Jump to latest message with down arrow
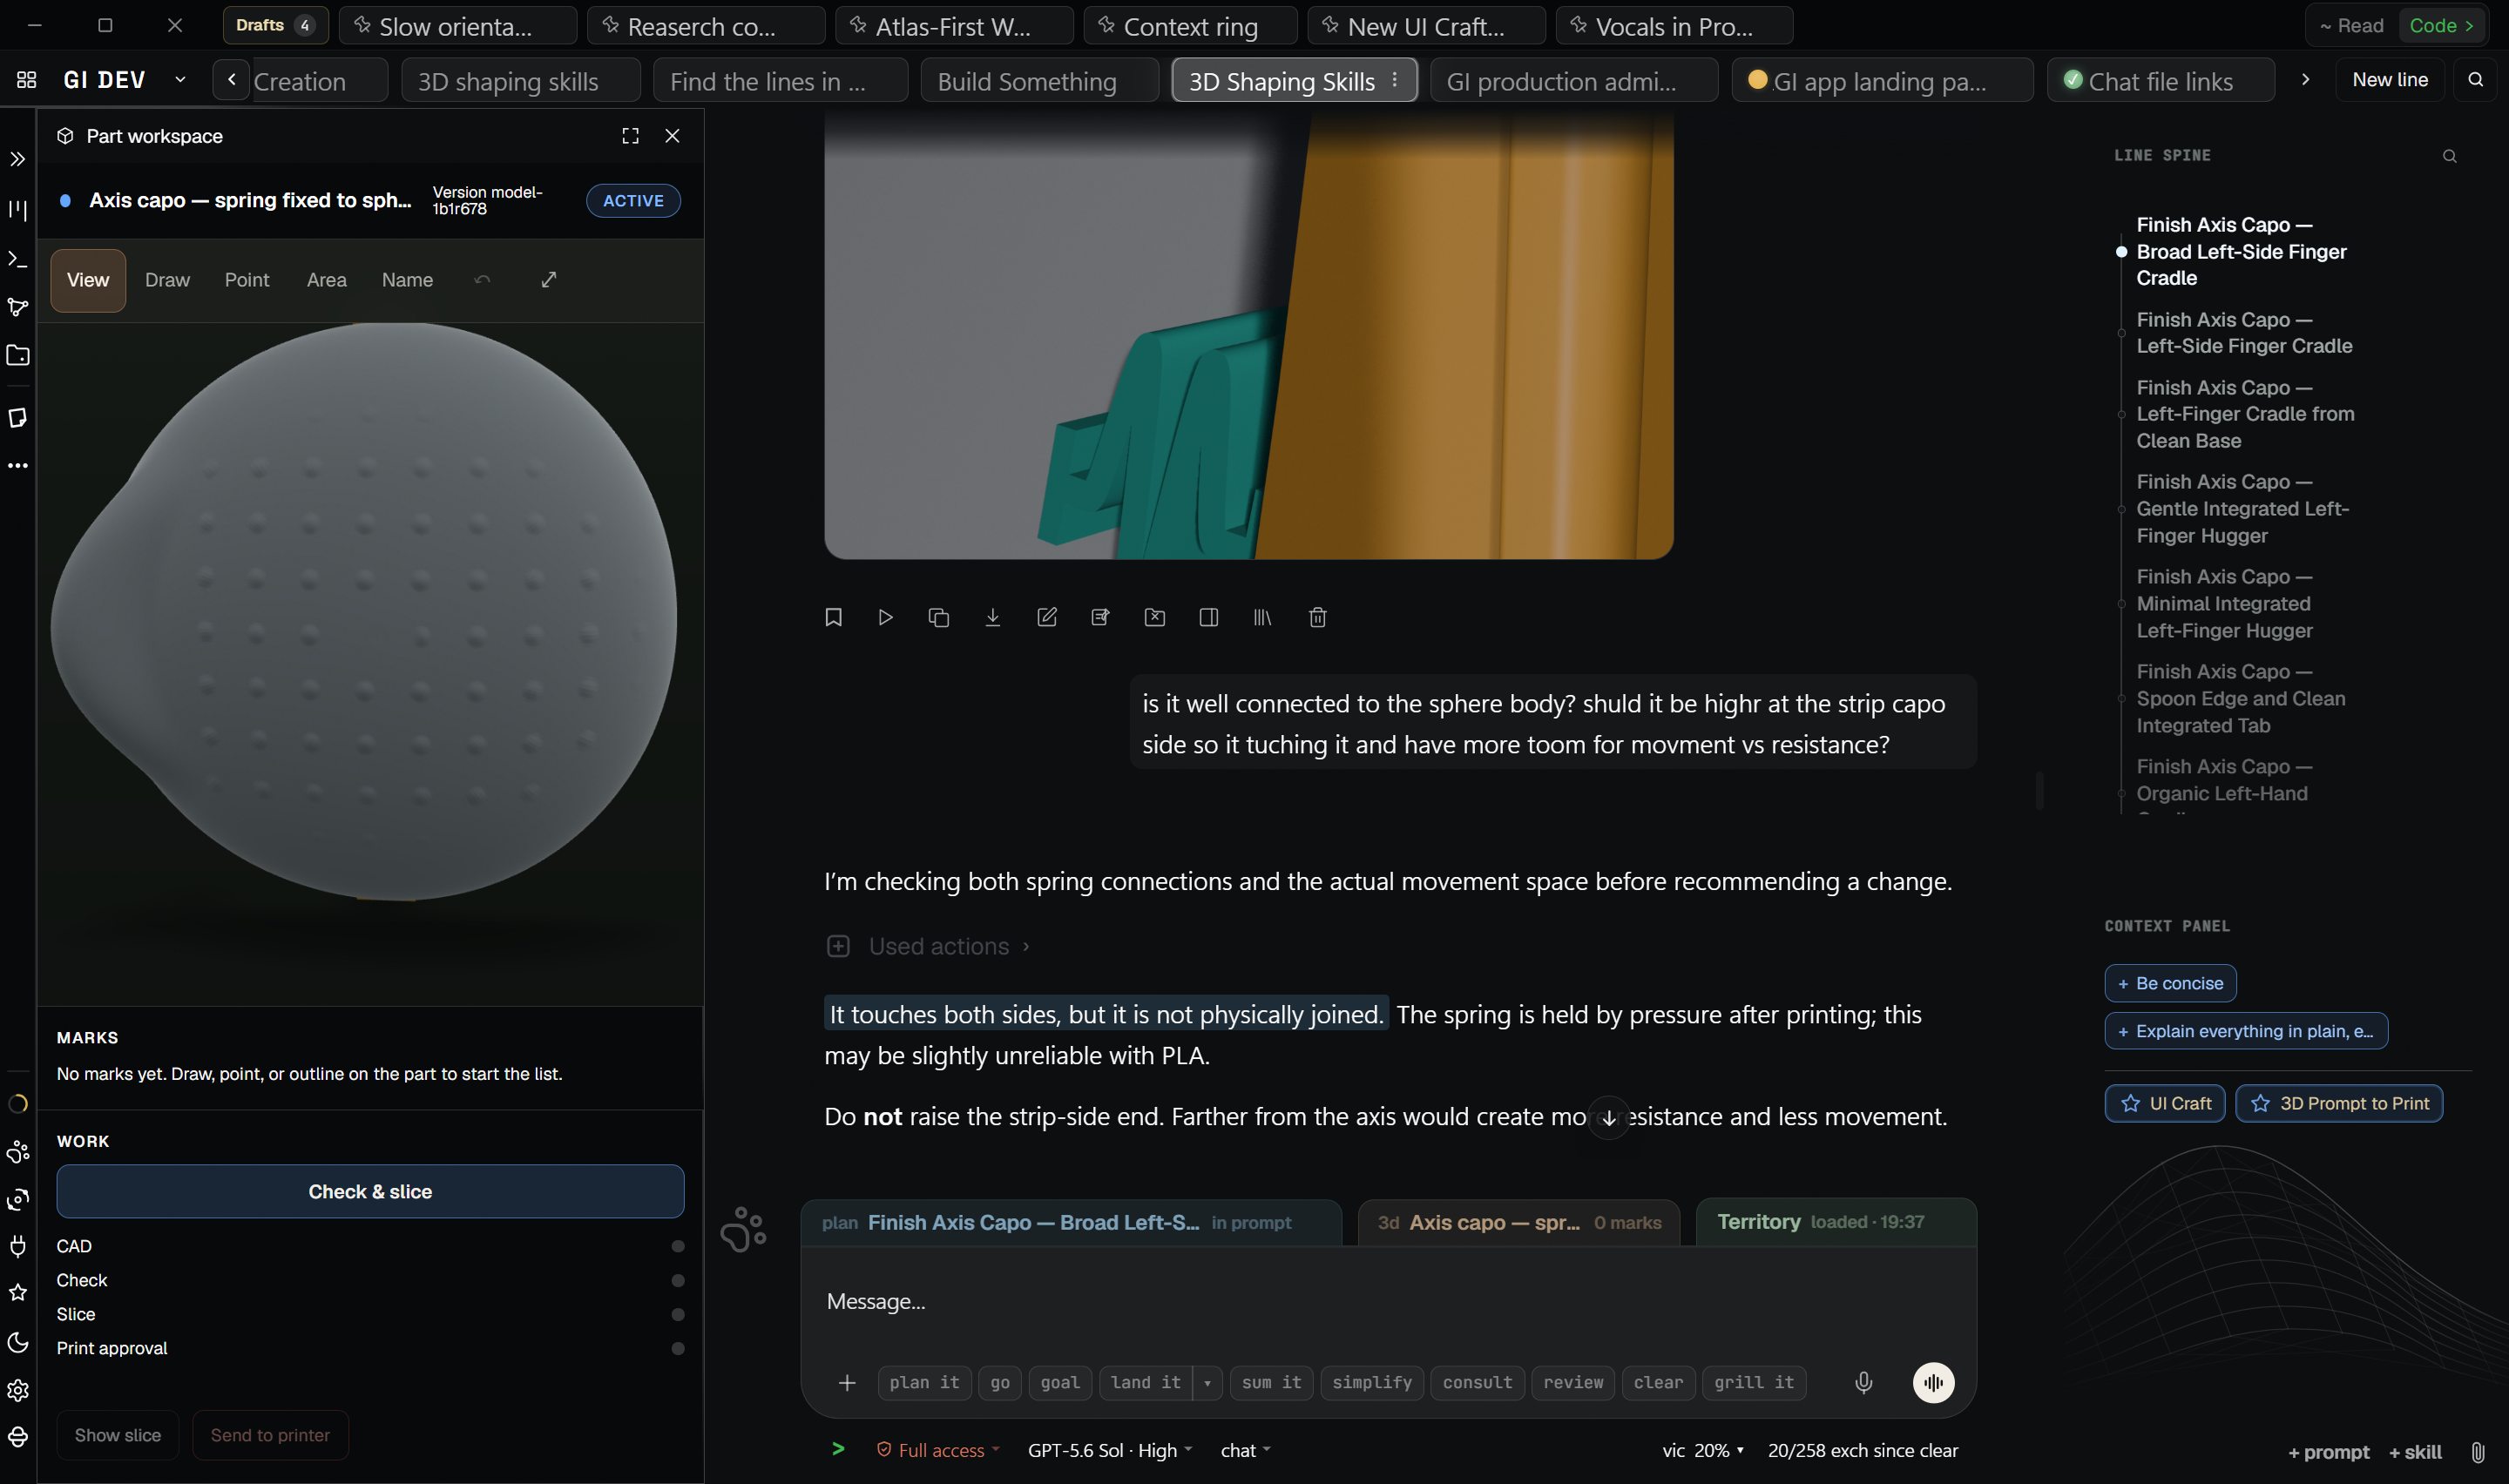2509x1484 pixels. [1609, 1118]
